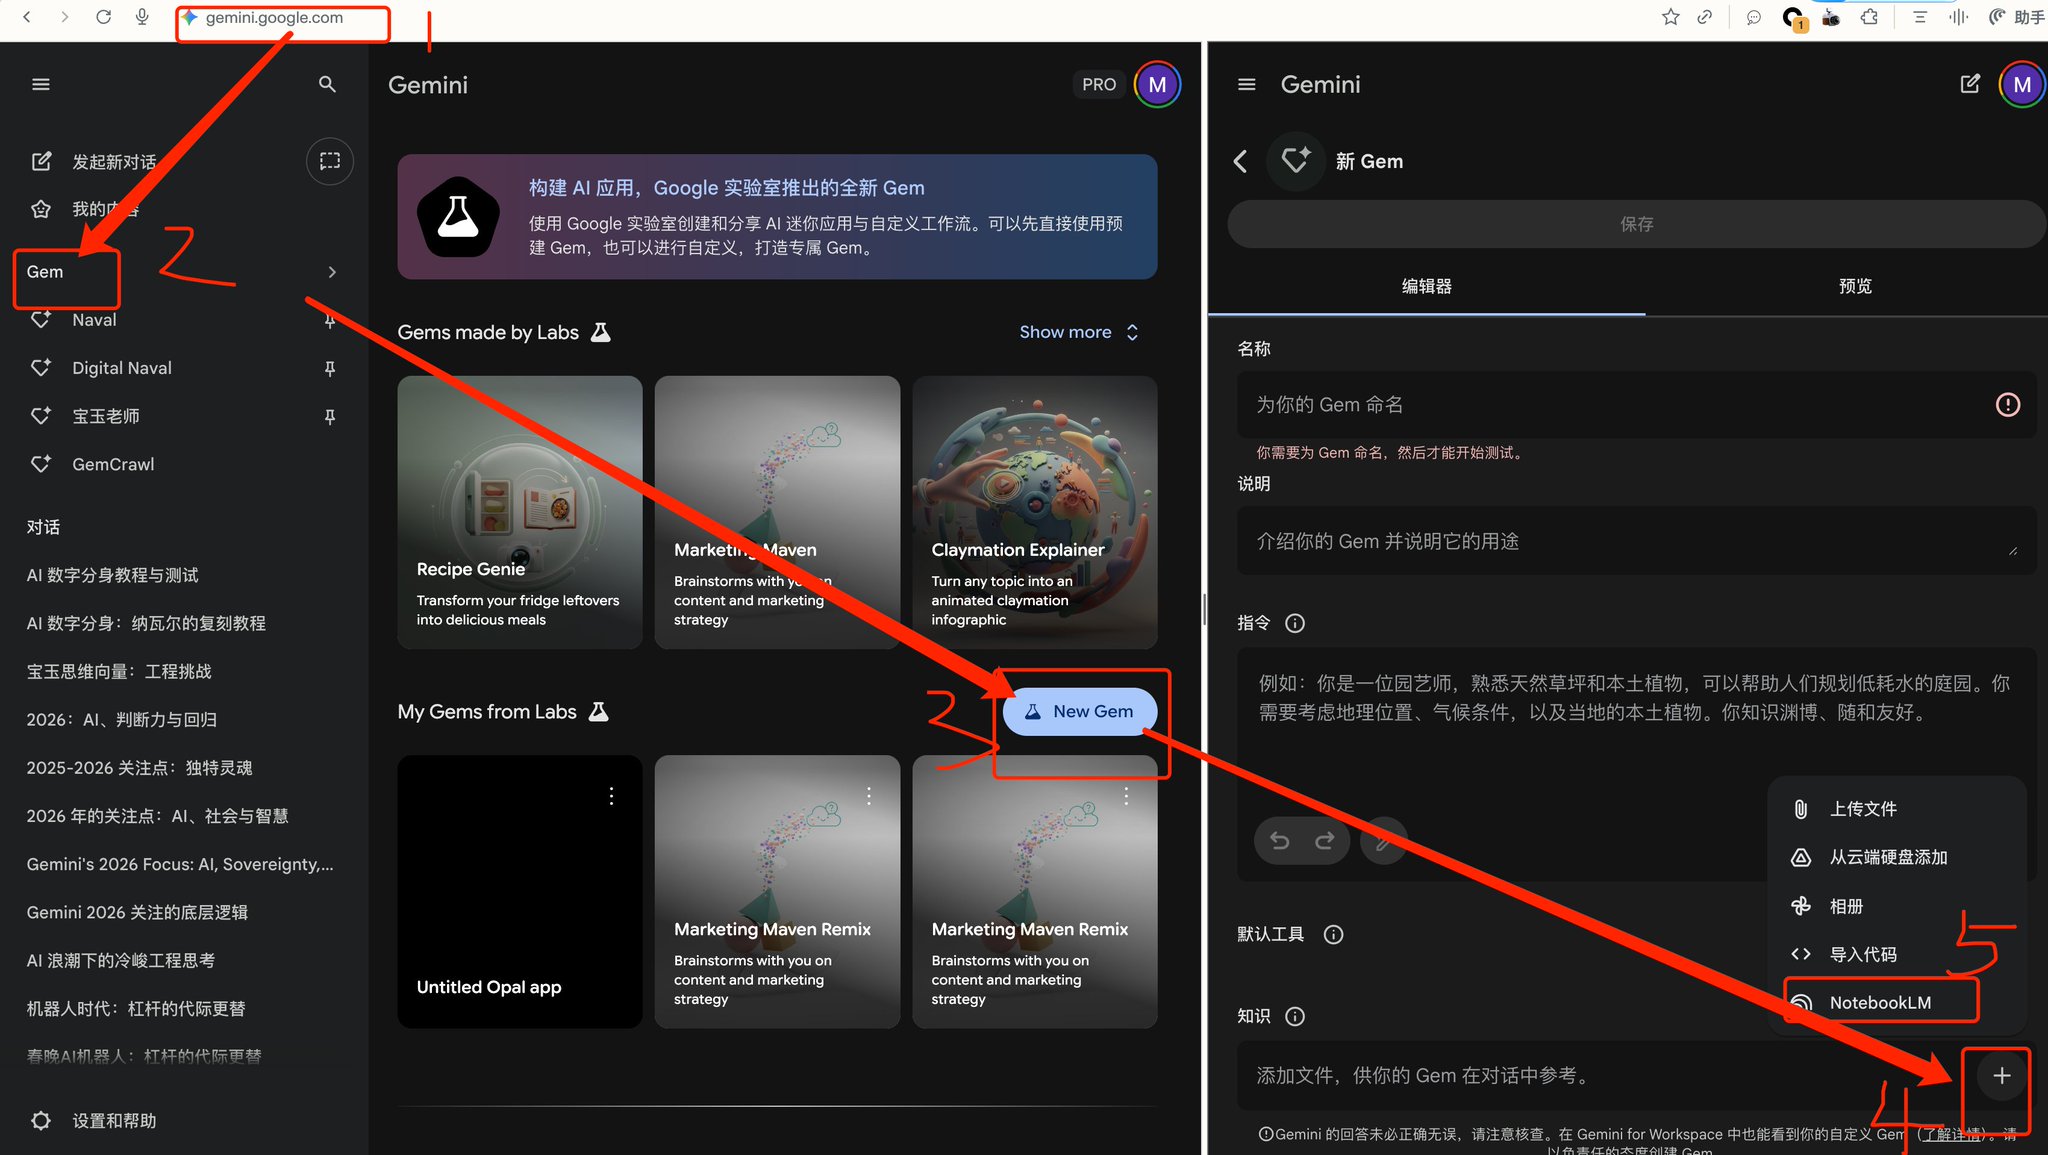Screen dimensions: 2048x1155
Task: Open conversation 宝玉思维向量：工程挑战
Action: 119,671
